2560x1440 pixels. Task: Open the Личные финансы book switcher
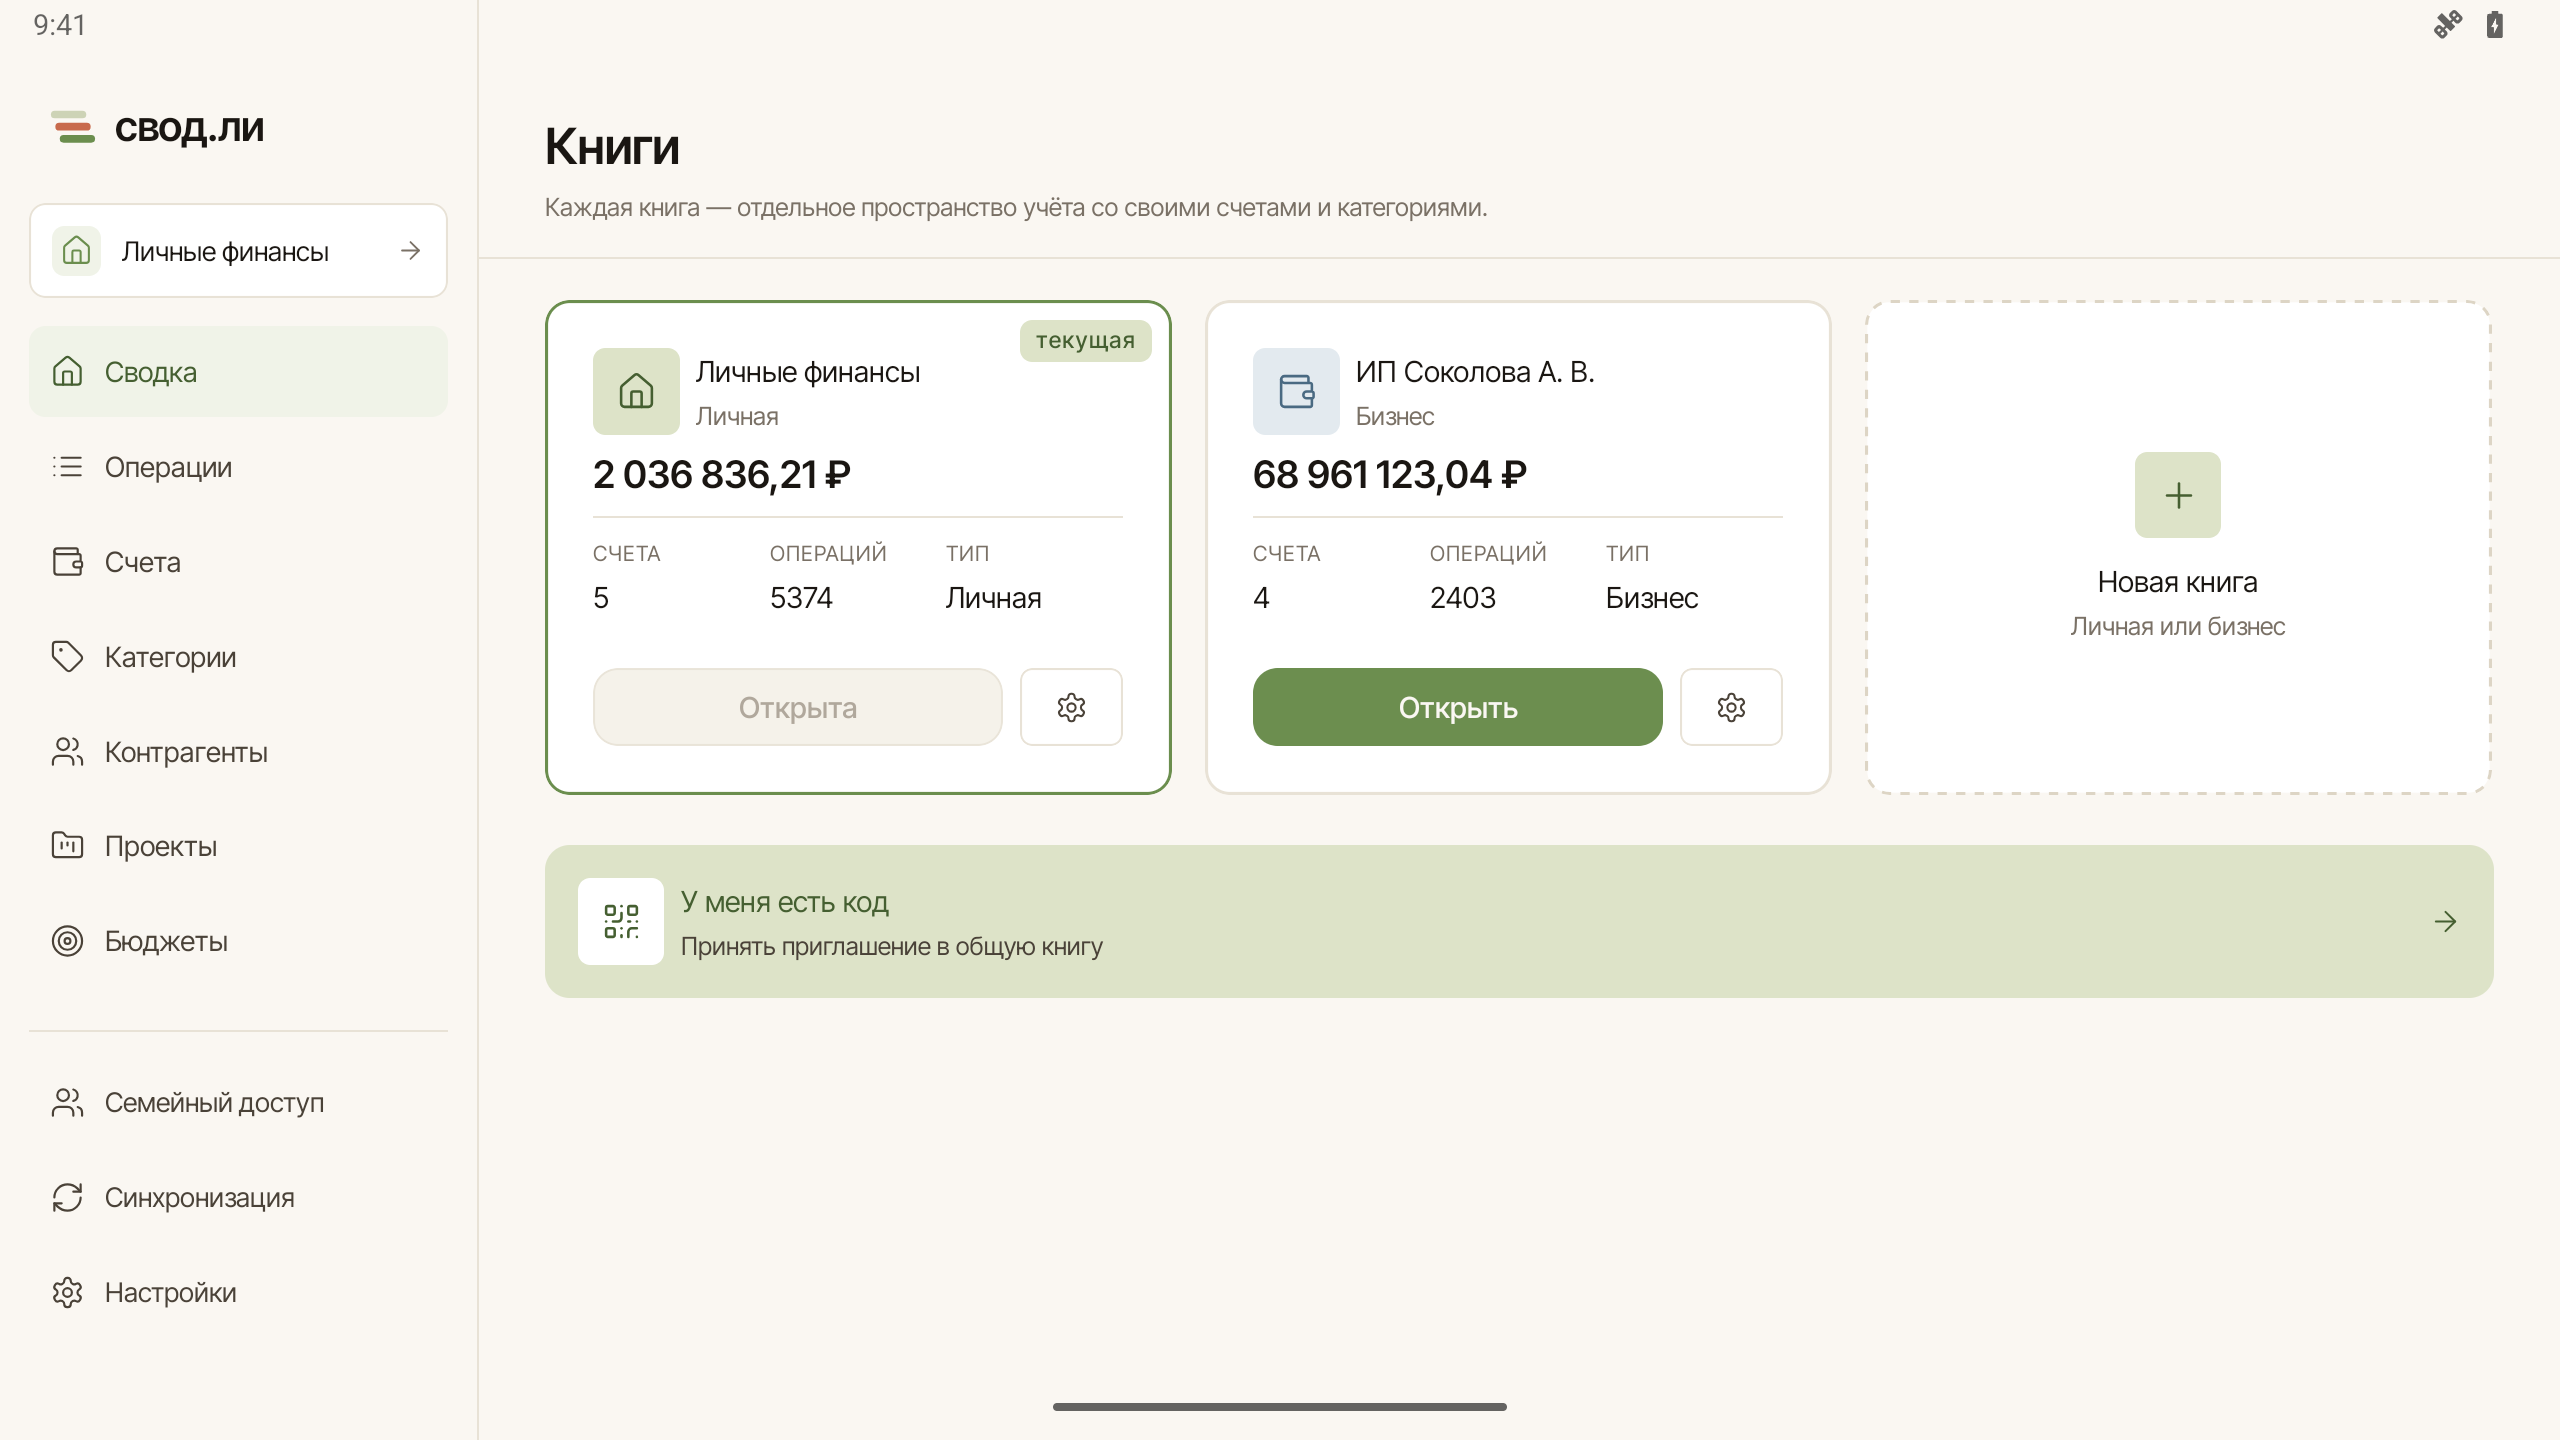click(238, 251)
